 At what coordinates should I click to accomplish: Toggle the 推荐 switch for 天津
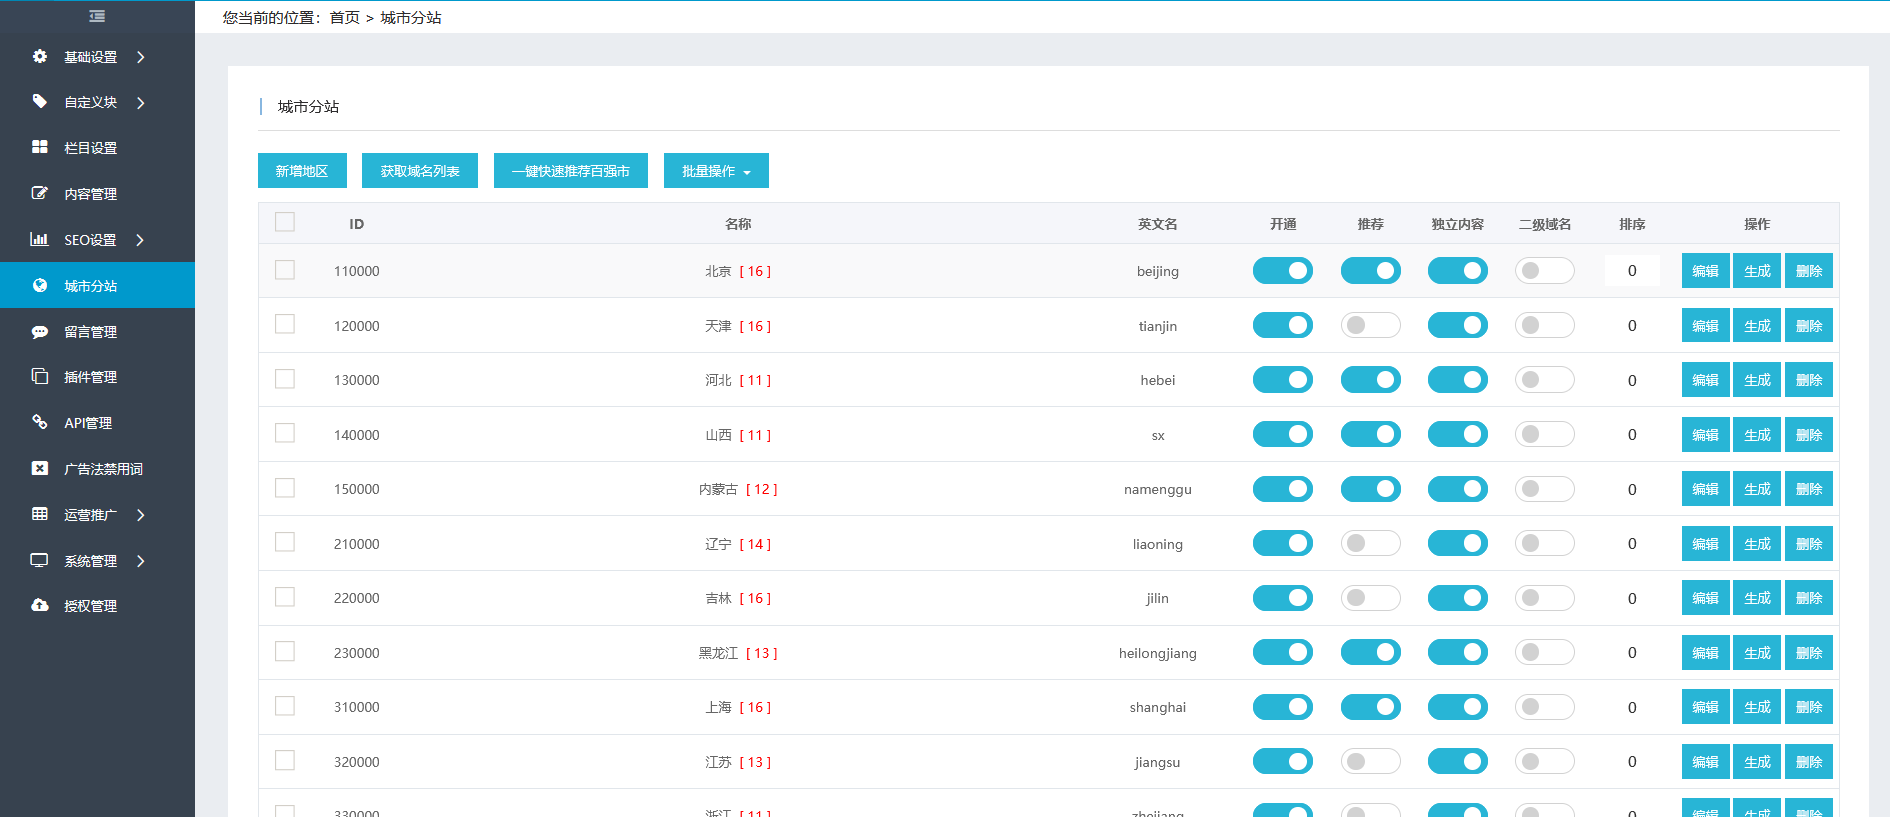coord(1370,325)
